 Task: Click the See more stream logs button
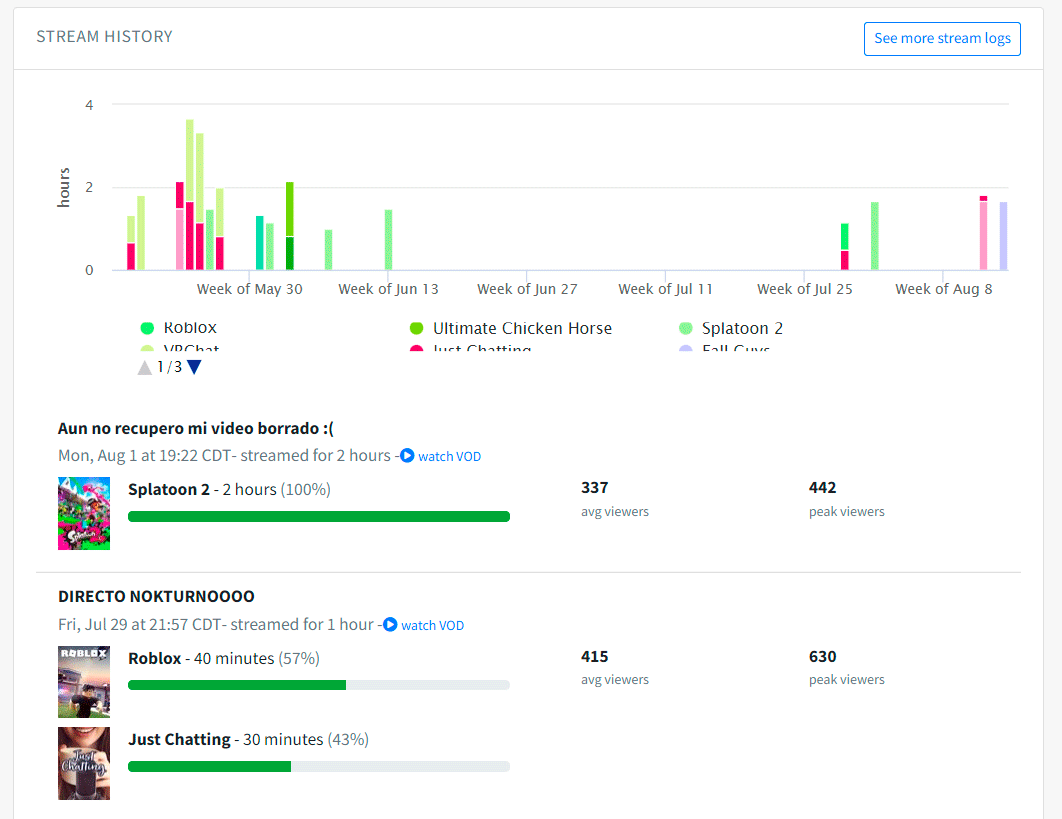[942, 39]
